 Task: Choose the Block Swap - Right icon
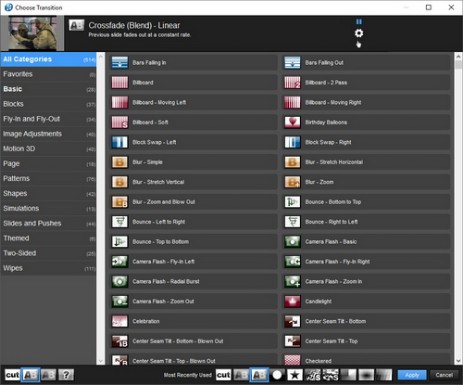point(292,142)
